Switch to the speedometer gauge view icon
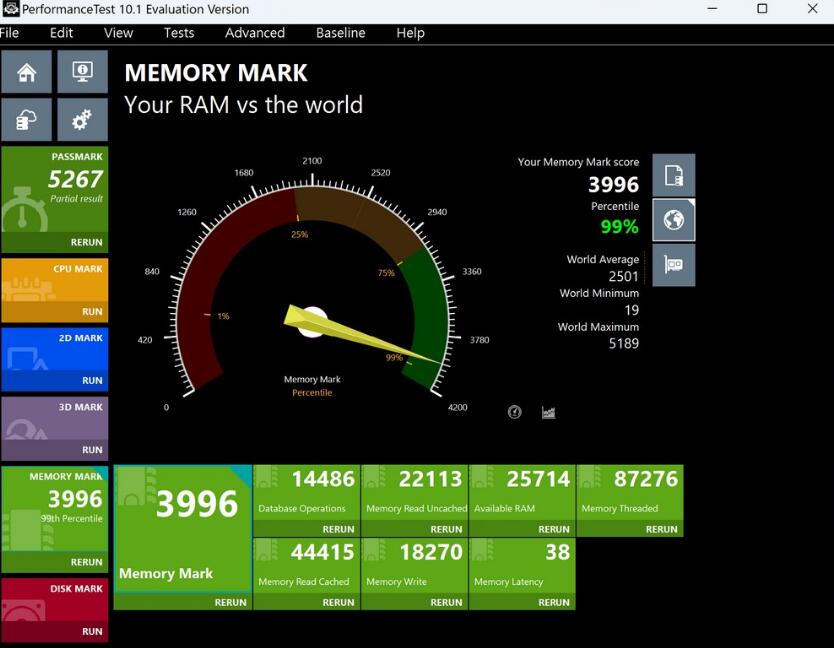 pos(515,412)
